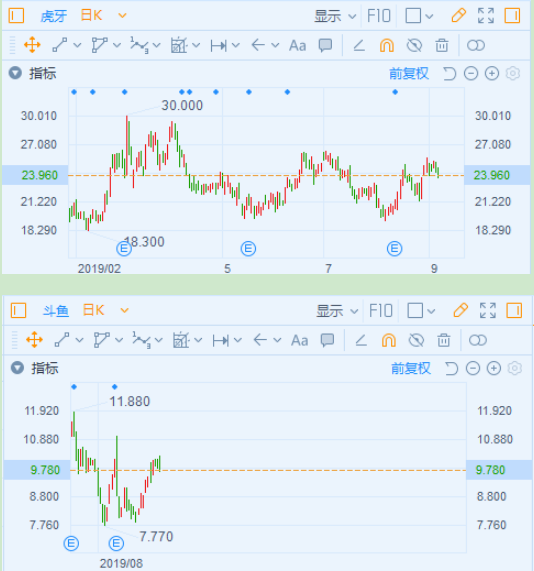Open F10 info for 斗鱼
This screenshot has height=571, width=534.
tap(381, 311)
